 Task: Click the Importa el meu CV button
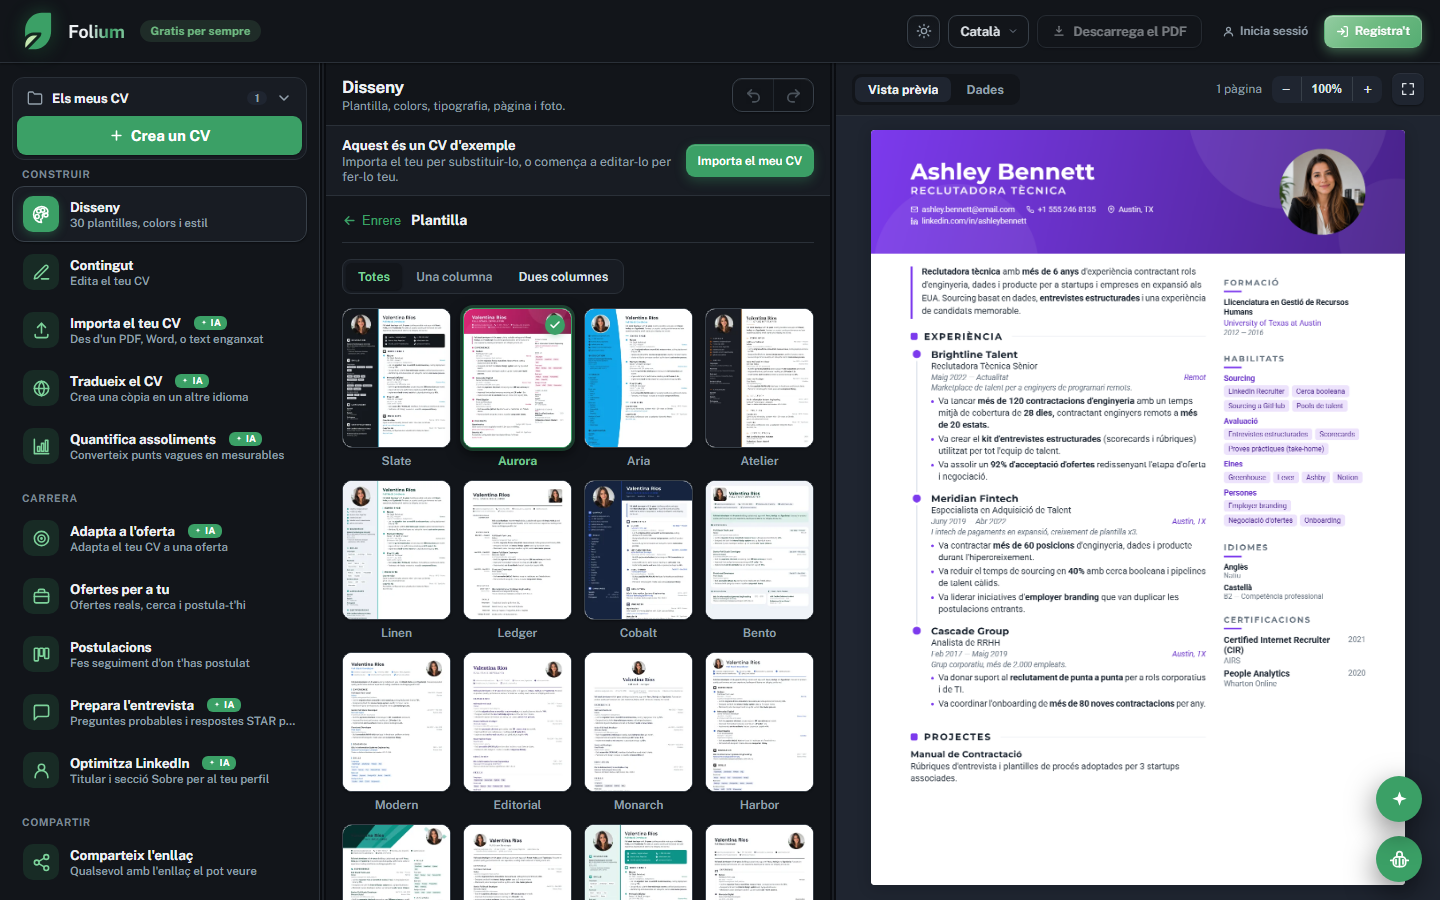(749, 161)
